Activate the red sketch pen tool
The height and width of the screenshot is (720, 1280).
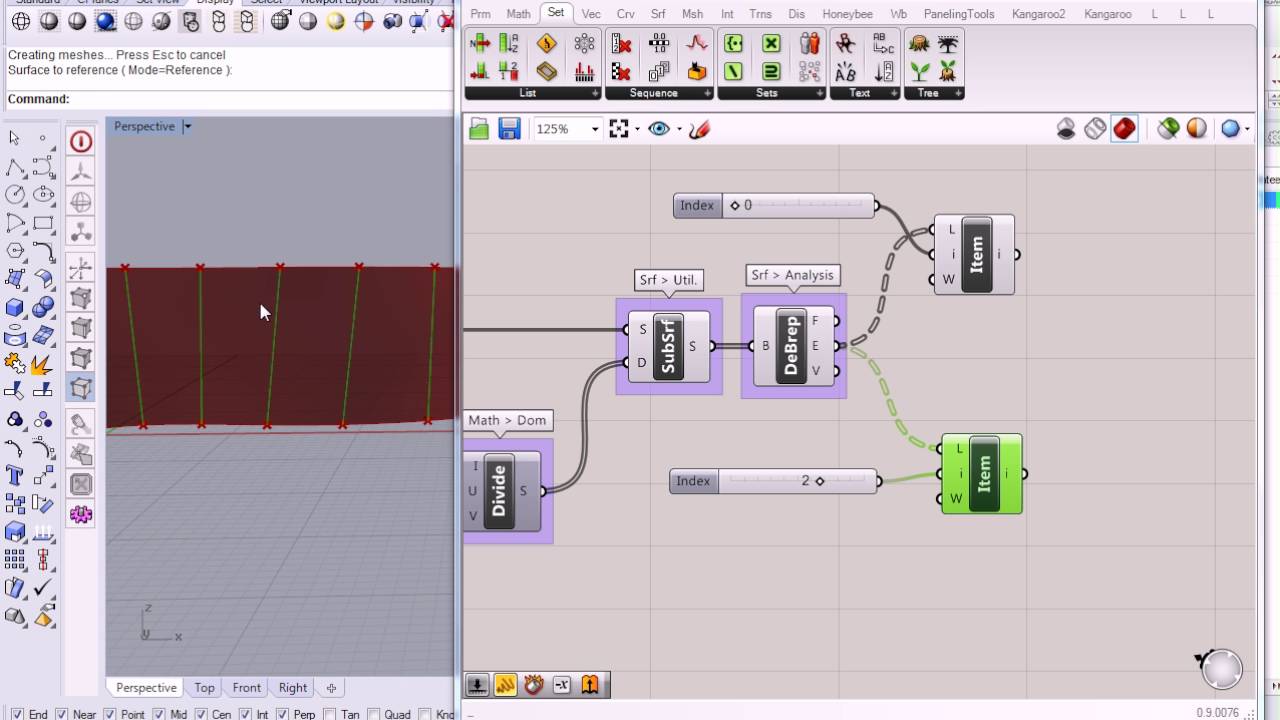coord(700,129)
